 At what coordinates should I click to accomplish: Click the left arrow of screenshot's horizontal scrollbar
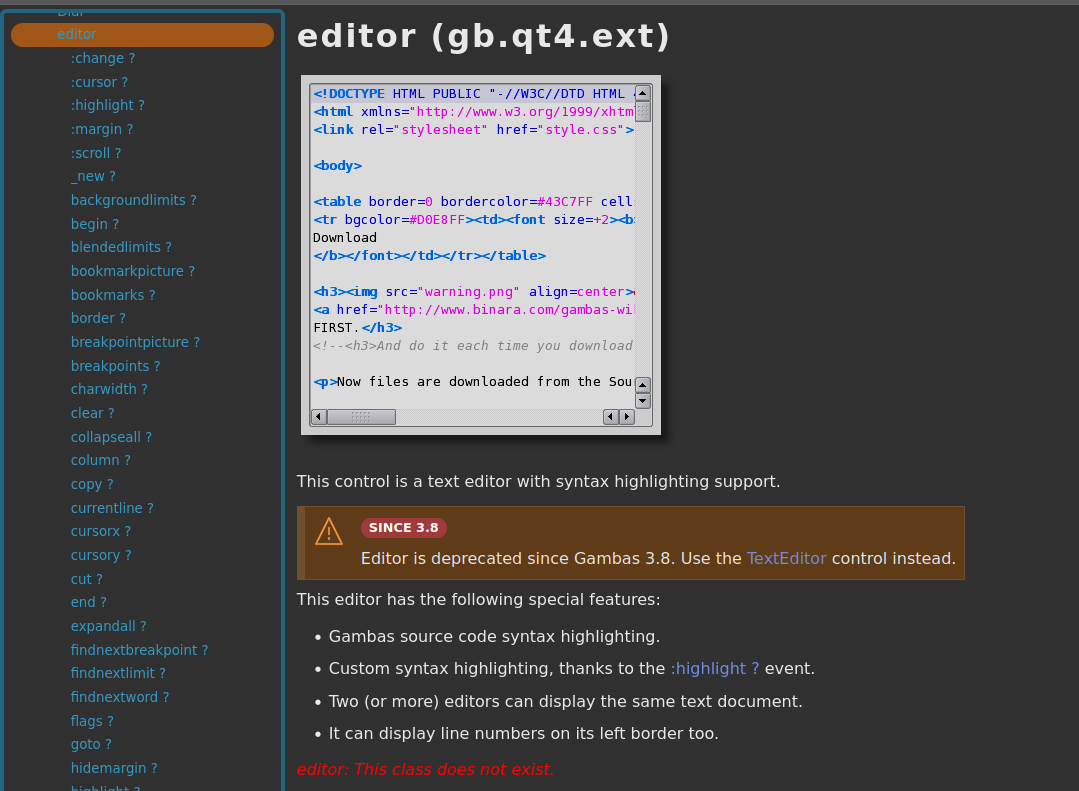coord(319,417)
